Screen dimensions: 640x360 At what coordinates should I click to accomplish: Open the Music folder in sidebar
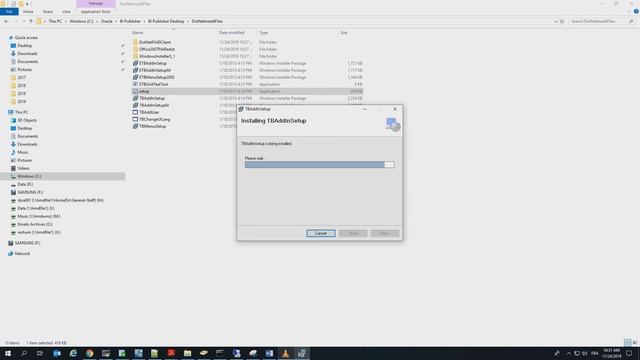[22, 152]
